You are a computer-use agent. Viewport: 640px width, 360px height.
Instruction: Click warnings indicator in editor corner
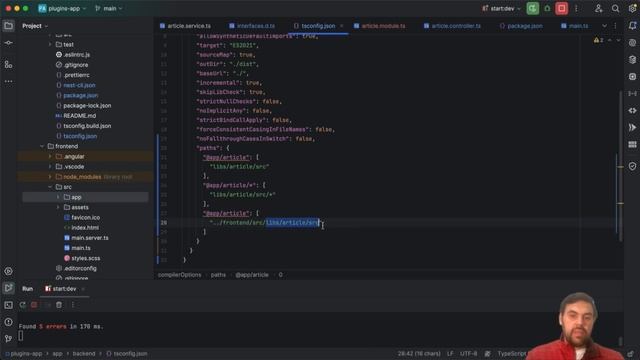598,40
